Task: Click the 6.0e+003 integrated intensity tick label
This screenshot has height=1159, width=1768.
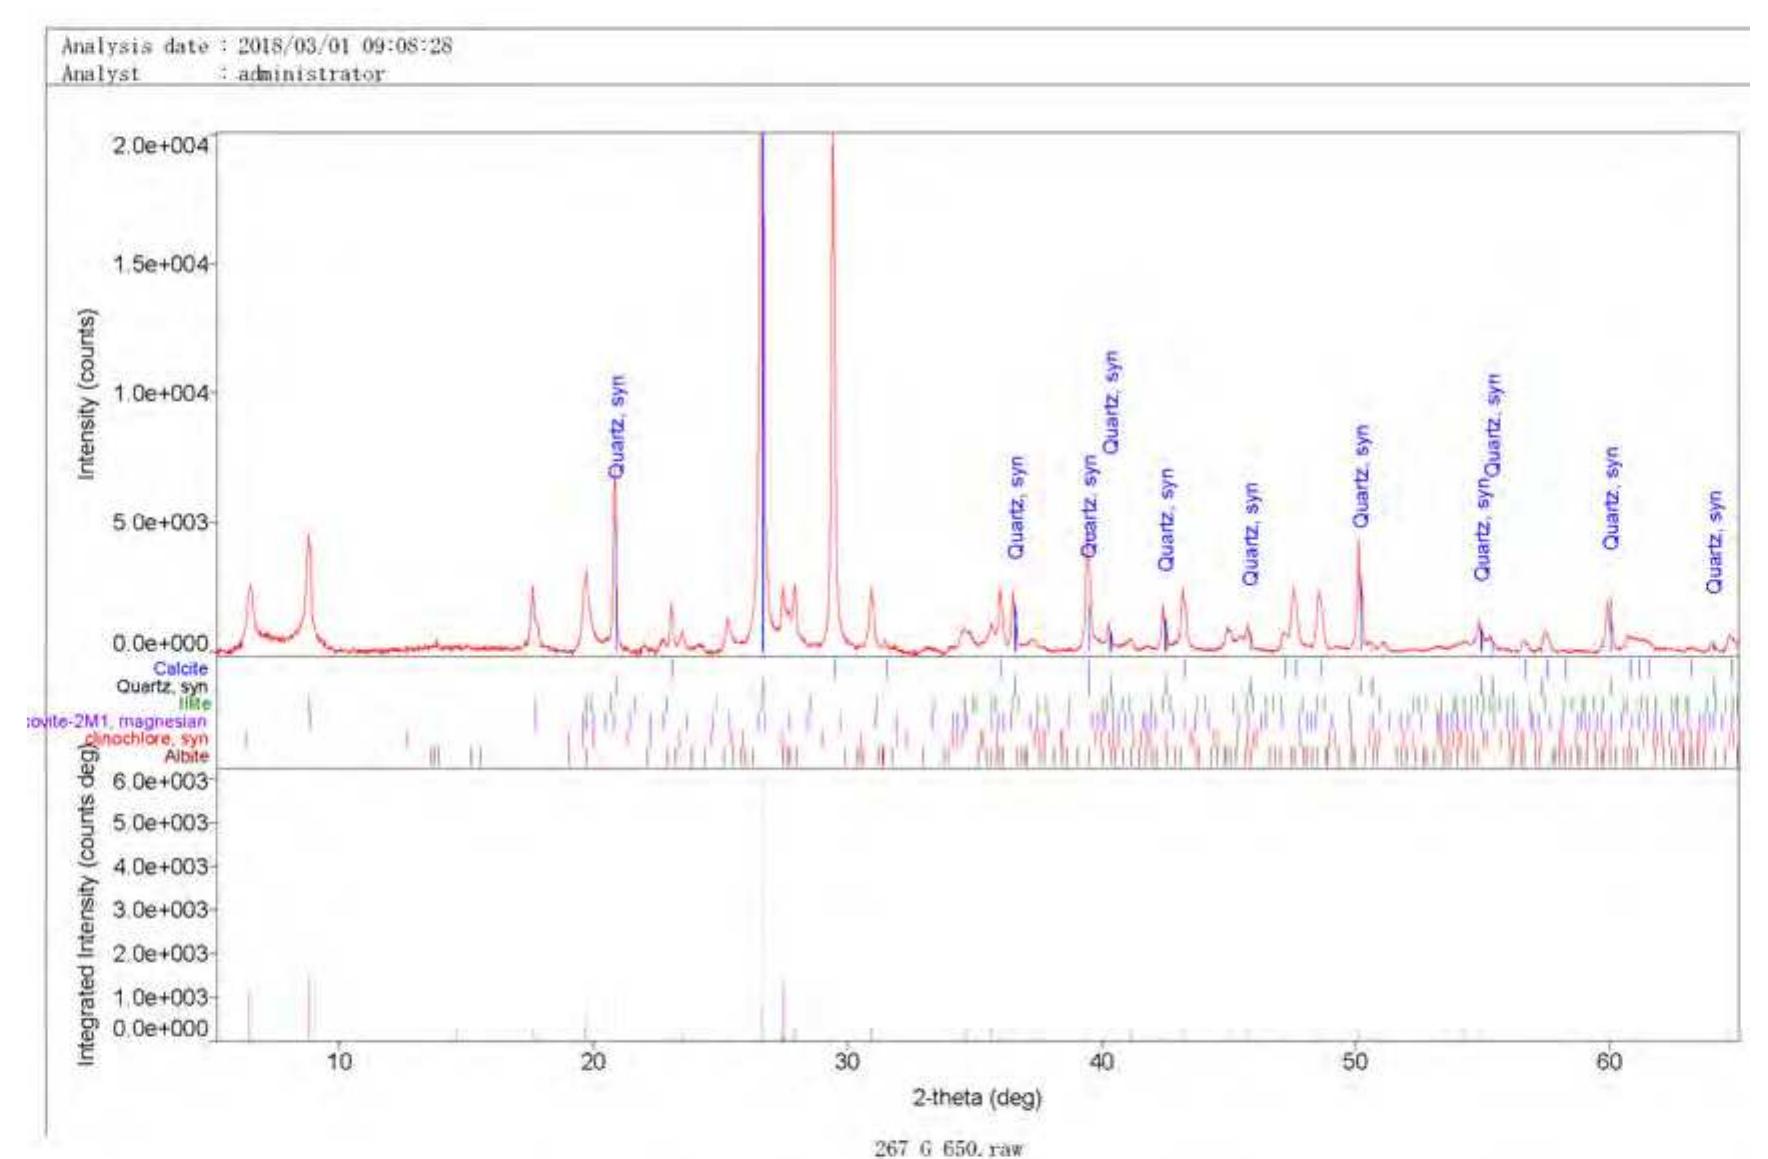Action: point(160,781)
